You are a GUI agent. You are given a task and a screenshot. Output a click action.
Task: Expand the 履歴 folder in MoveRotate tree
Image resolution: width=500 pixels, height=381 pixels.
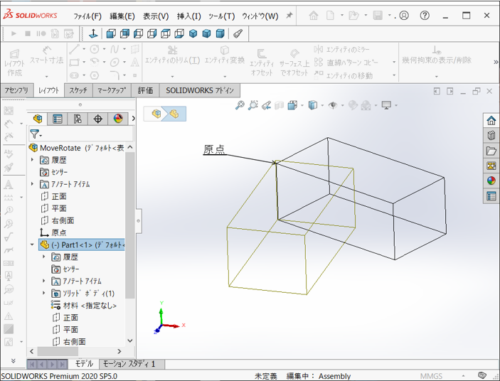(x=32, y=160)
